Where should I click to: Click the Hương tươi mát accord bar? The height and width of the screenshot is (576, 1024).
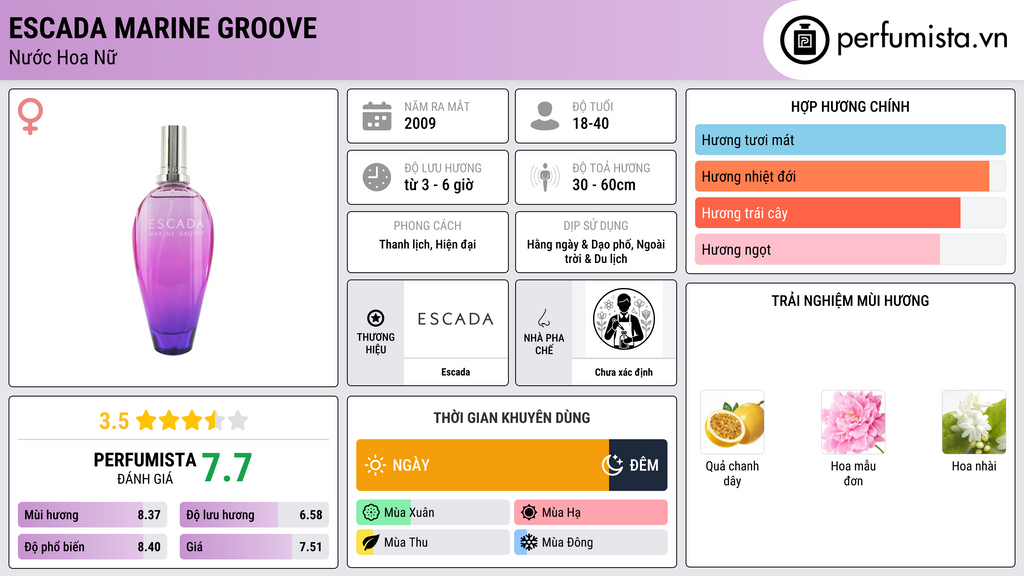850,140
